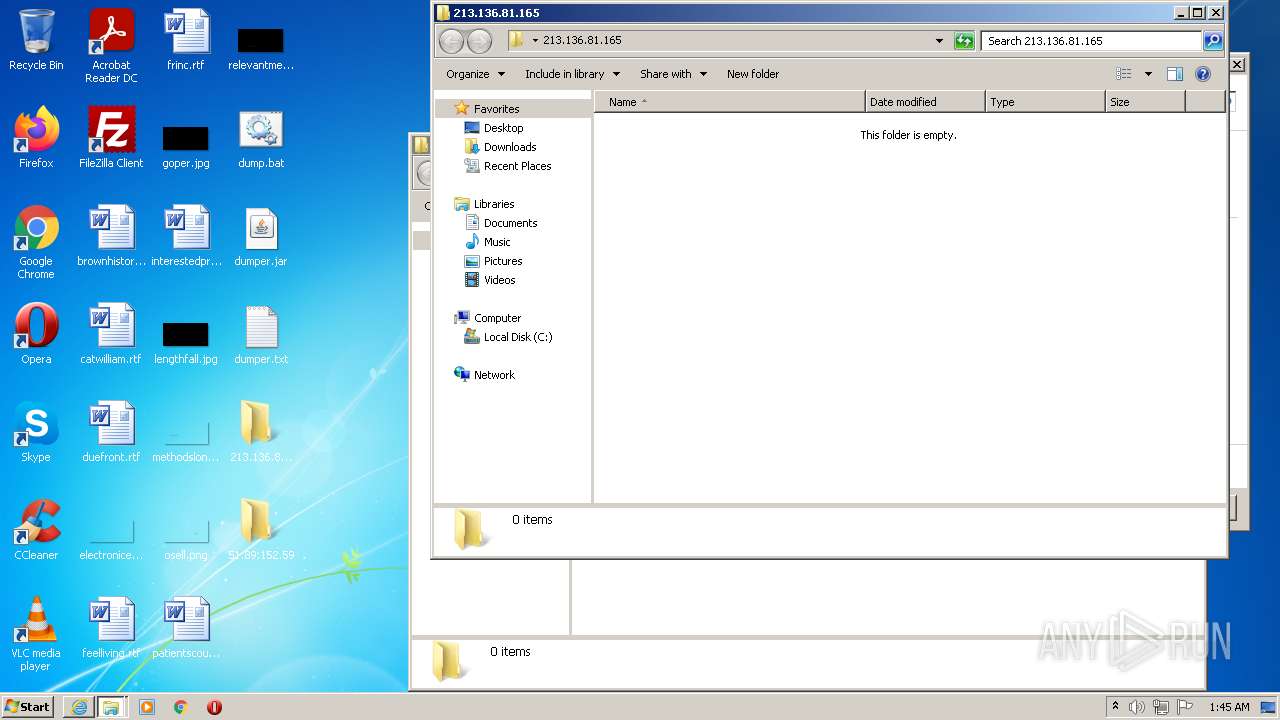
Task: Toggle the preview pane button
Action: point(1175,74)
